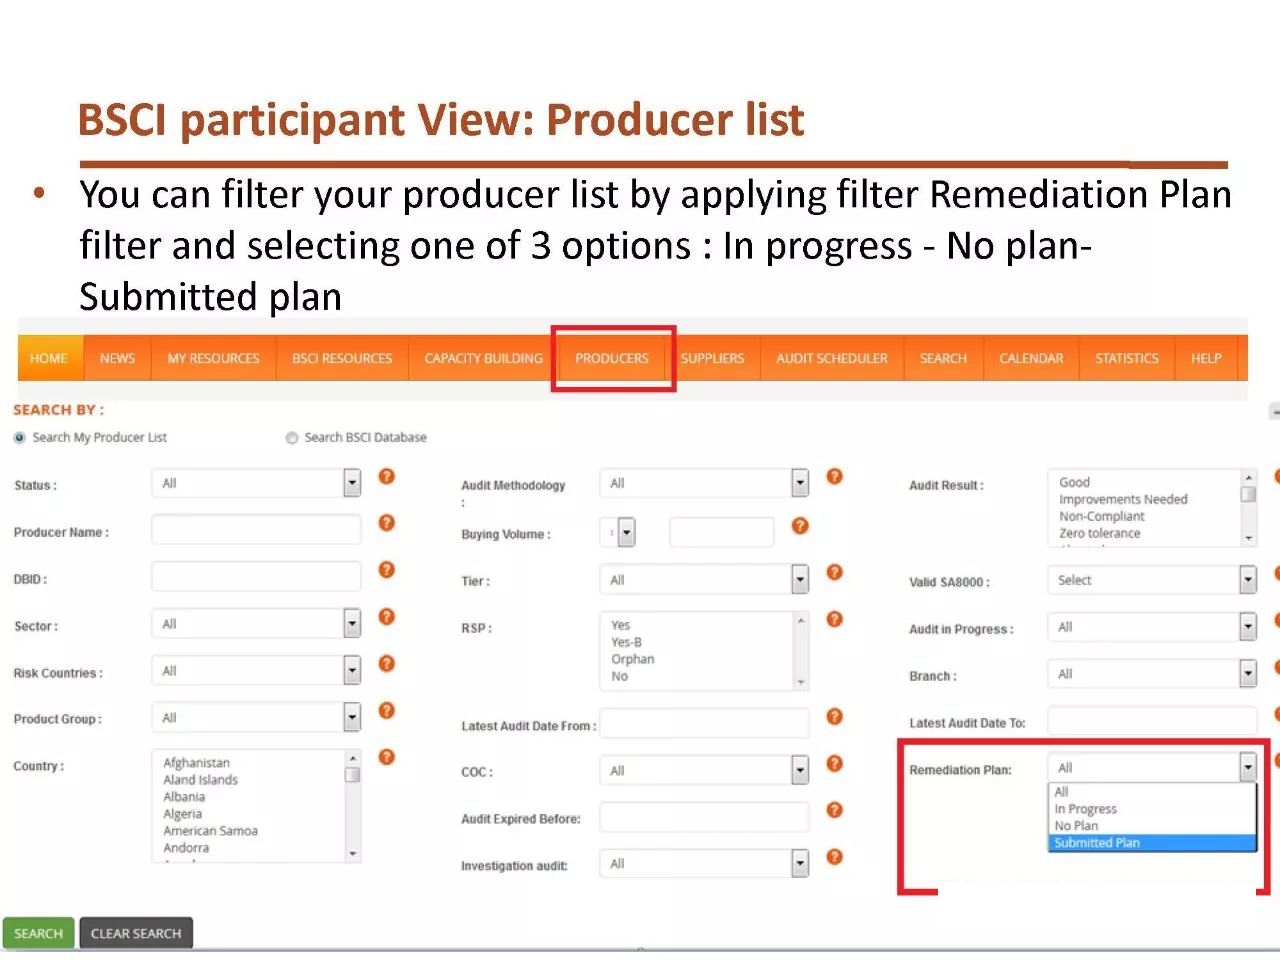
Task: Open the PRODUCERS tab
Action: [612, 358]
